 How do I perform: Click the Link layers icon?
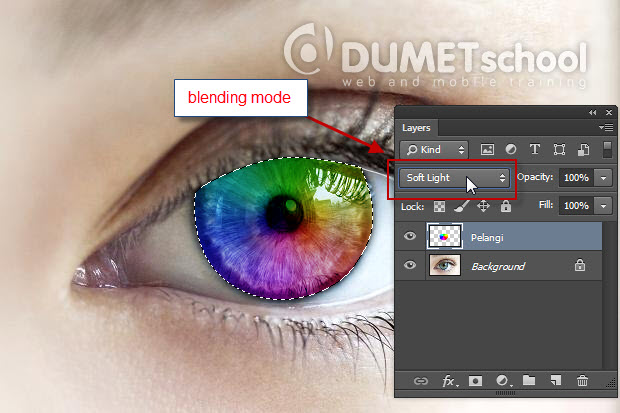(421, 381)
